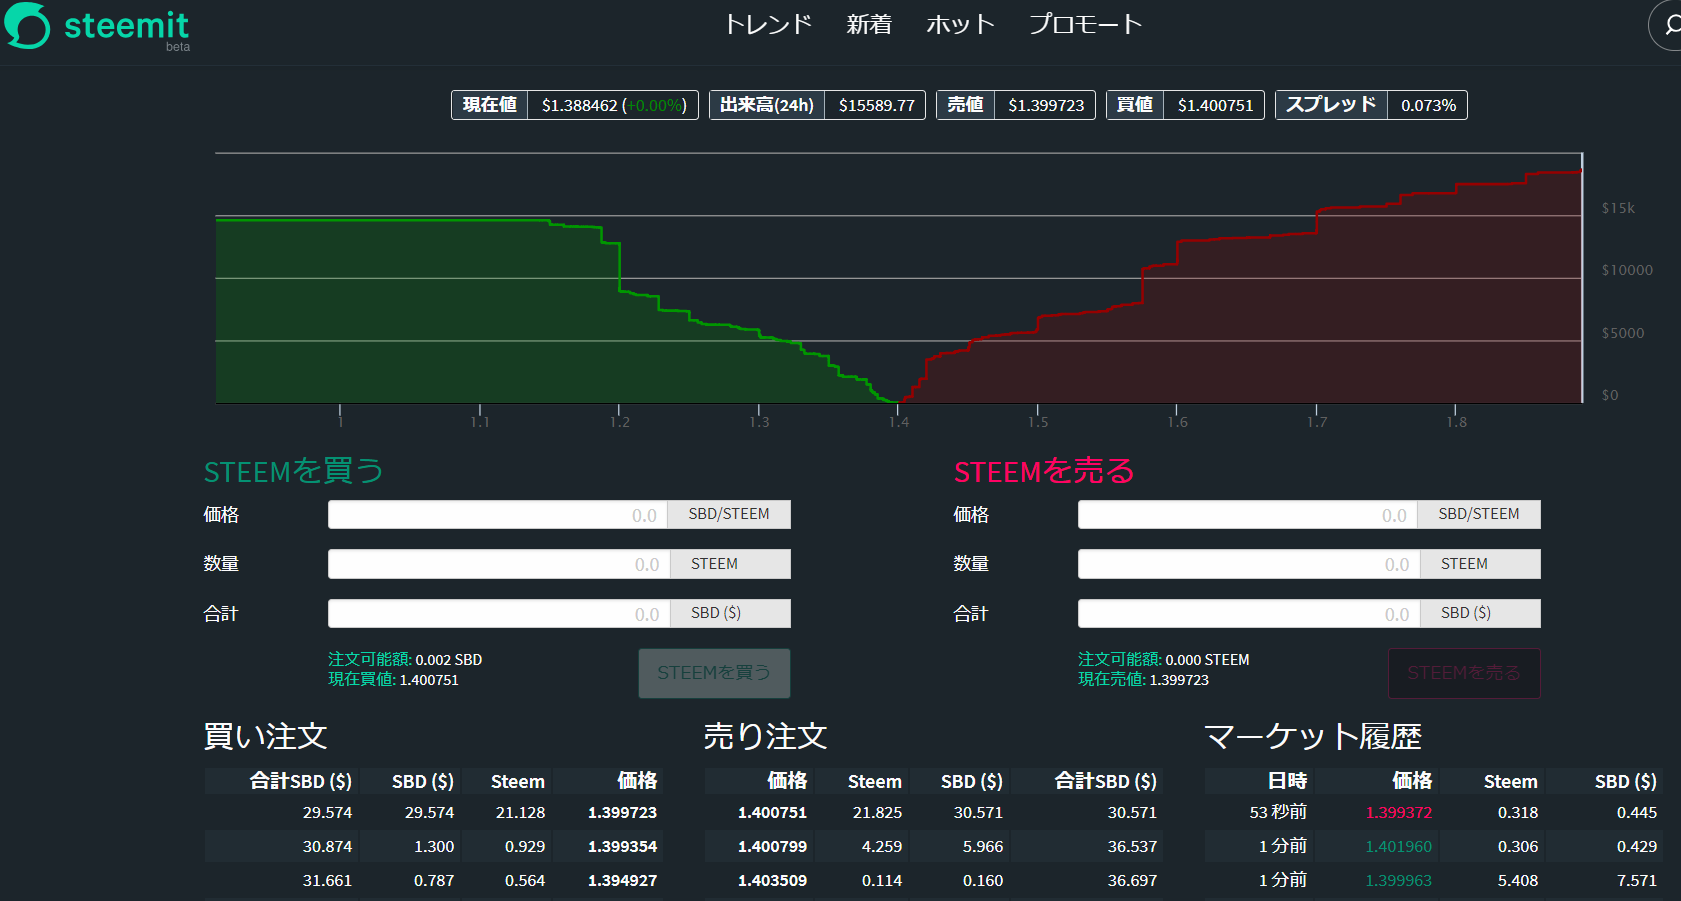
Task: Focus the sell quantity STEEM field
Action: coord(1247,564)
